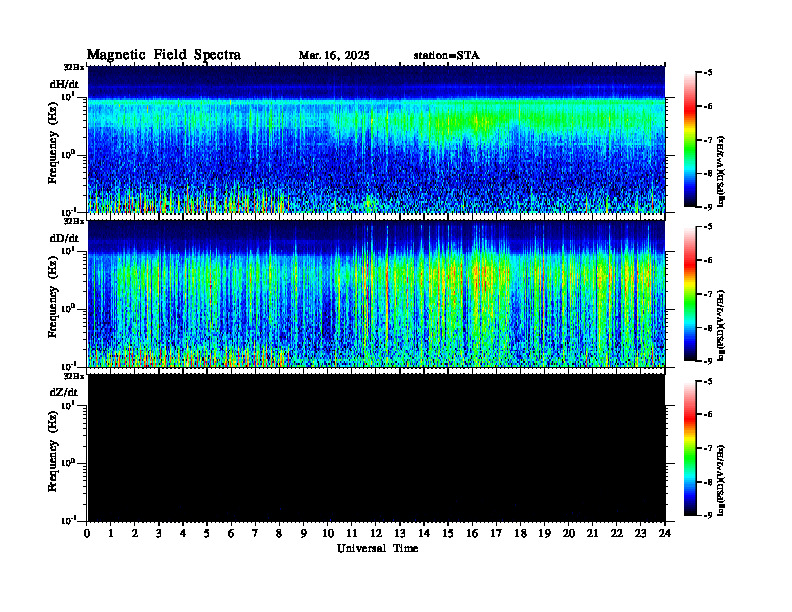Click the log(PSD) label beside dD/dt color bar

point(722,326)
